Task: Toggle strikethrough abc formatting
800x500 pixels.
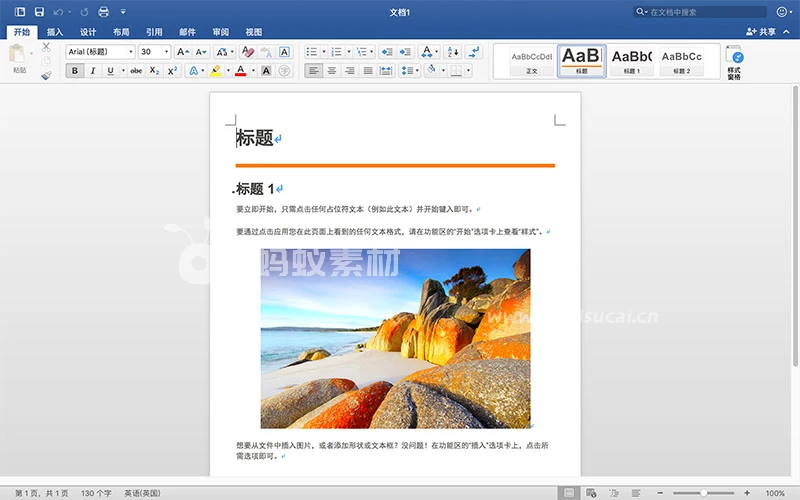Action: click(x=136, y=71)
